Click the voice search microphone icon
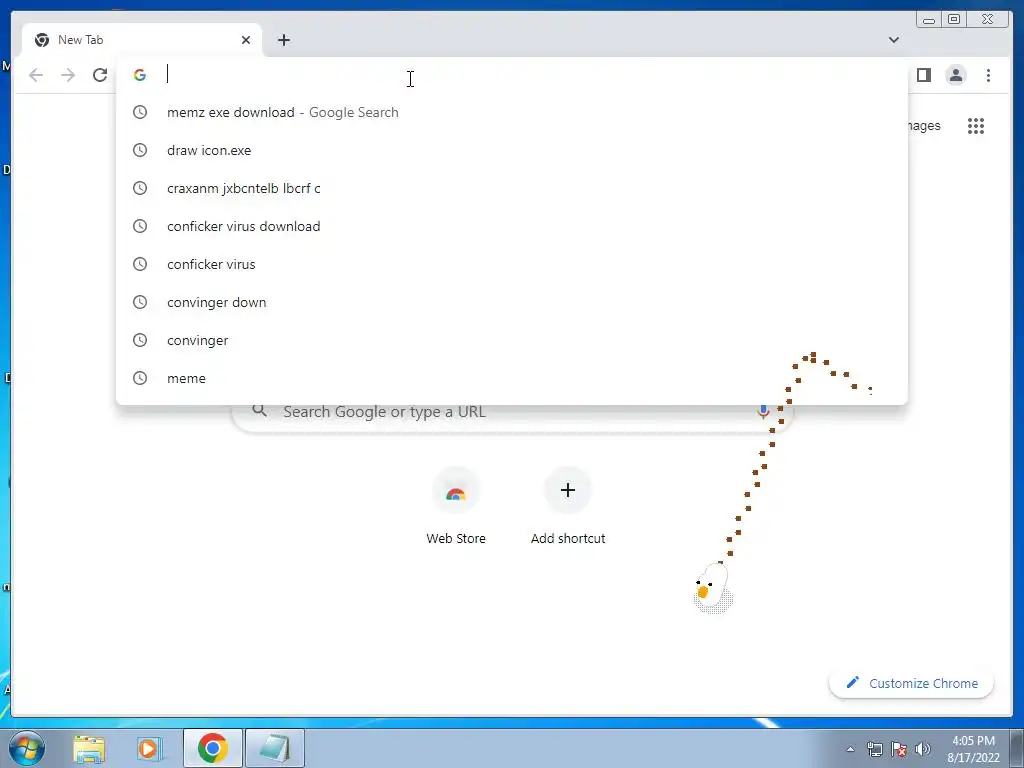The height and width of the screenshot is (768, 1024). pyautogui.click(x=763, y=411)
